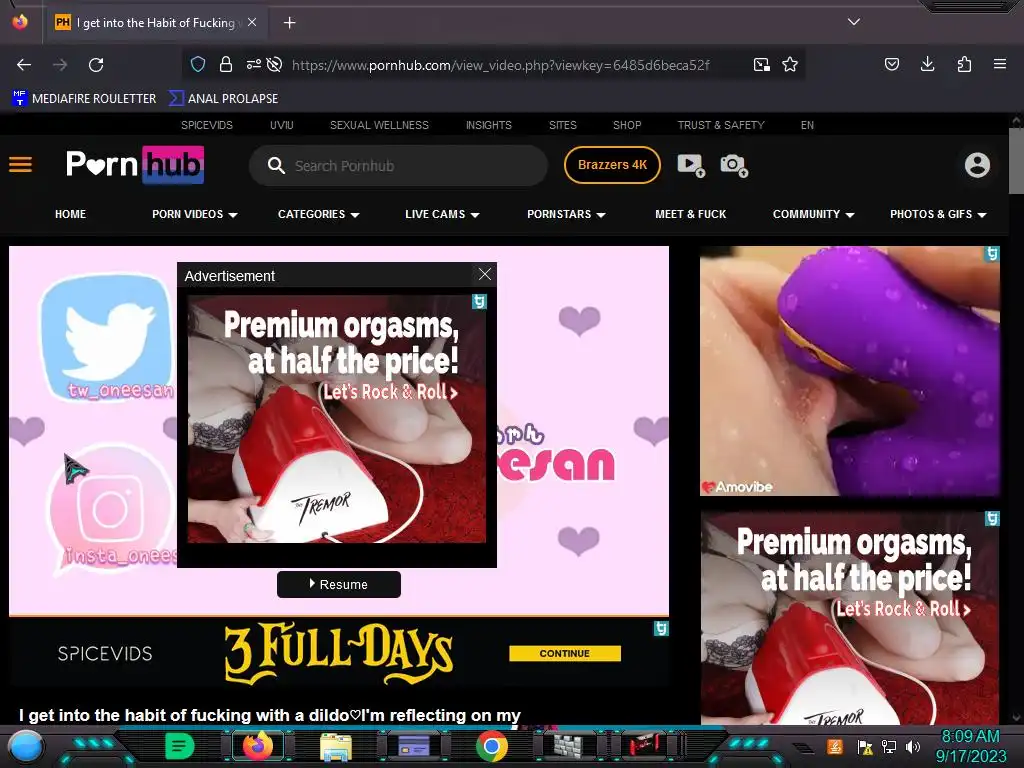The image size is (1024, 768).
Task: Click the yellow CONTINUE button
Action: (565, 653)
